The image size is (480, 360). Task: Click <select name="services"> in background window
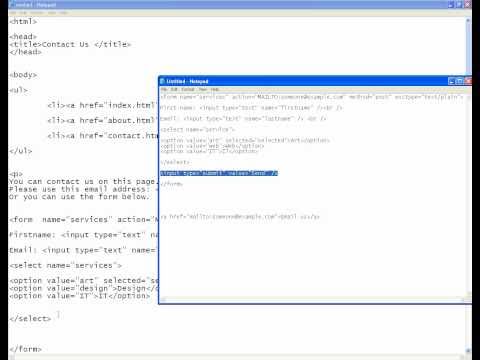[x=66, y=266]
